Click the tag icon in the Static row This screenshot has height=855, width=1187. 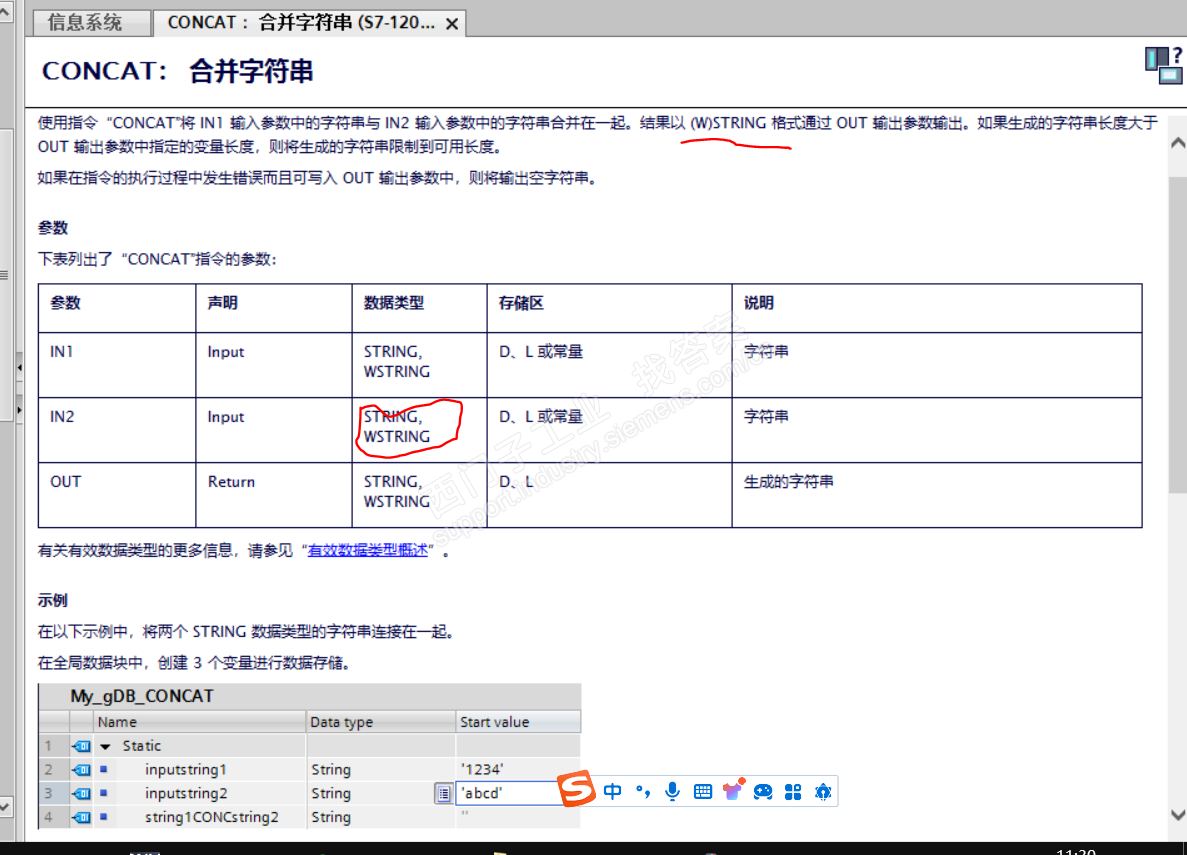pos(81,746)
